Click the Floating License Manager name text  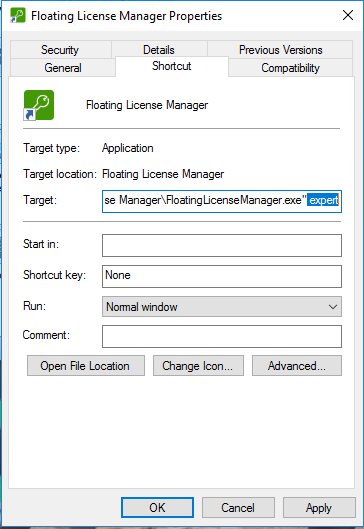(147, 105)
